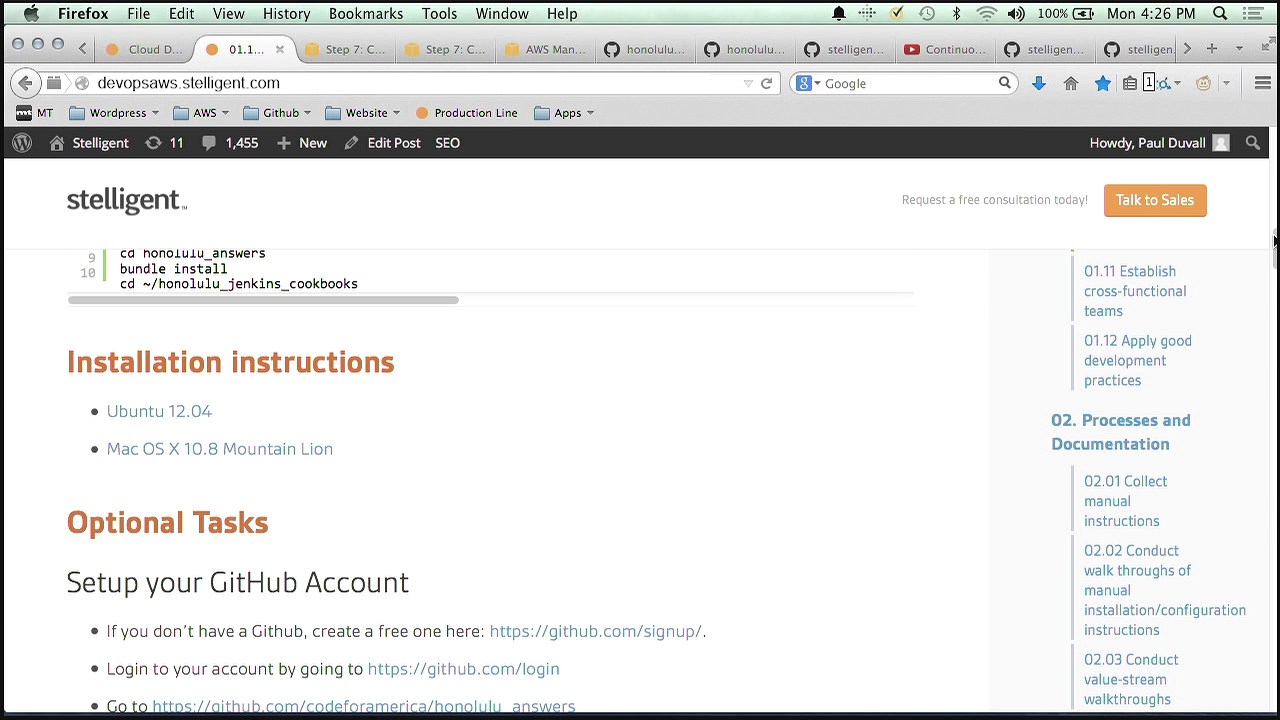Click the WordPress logo in admin bar
The width and height of the screenshot is (1280, 720).
(x=22, y=143)
